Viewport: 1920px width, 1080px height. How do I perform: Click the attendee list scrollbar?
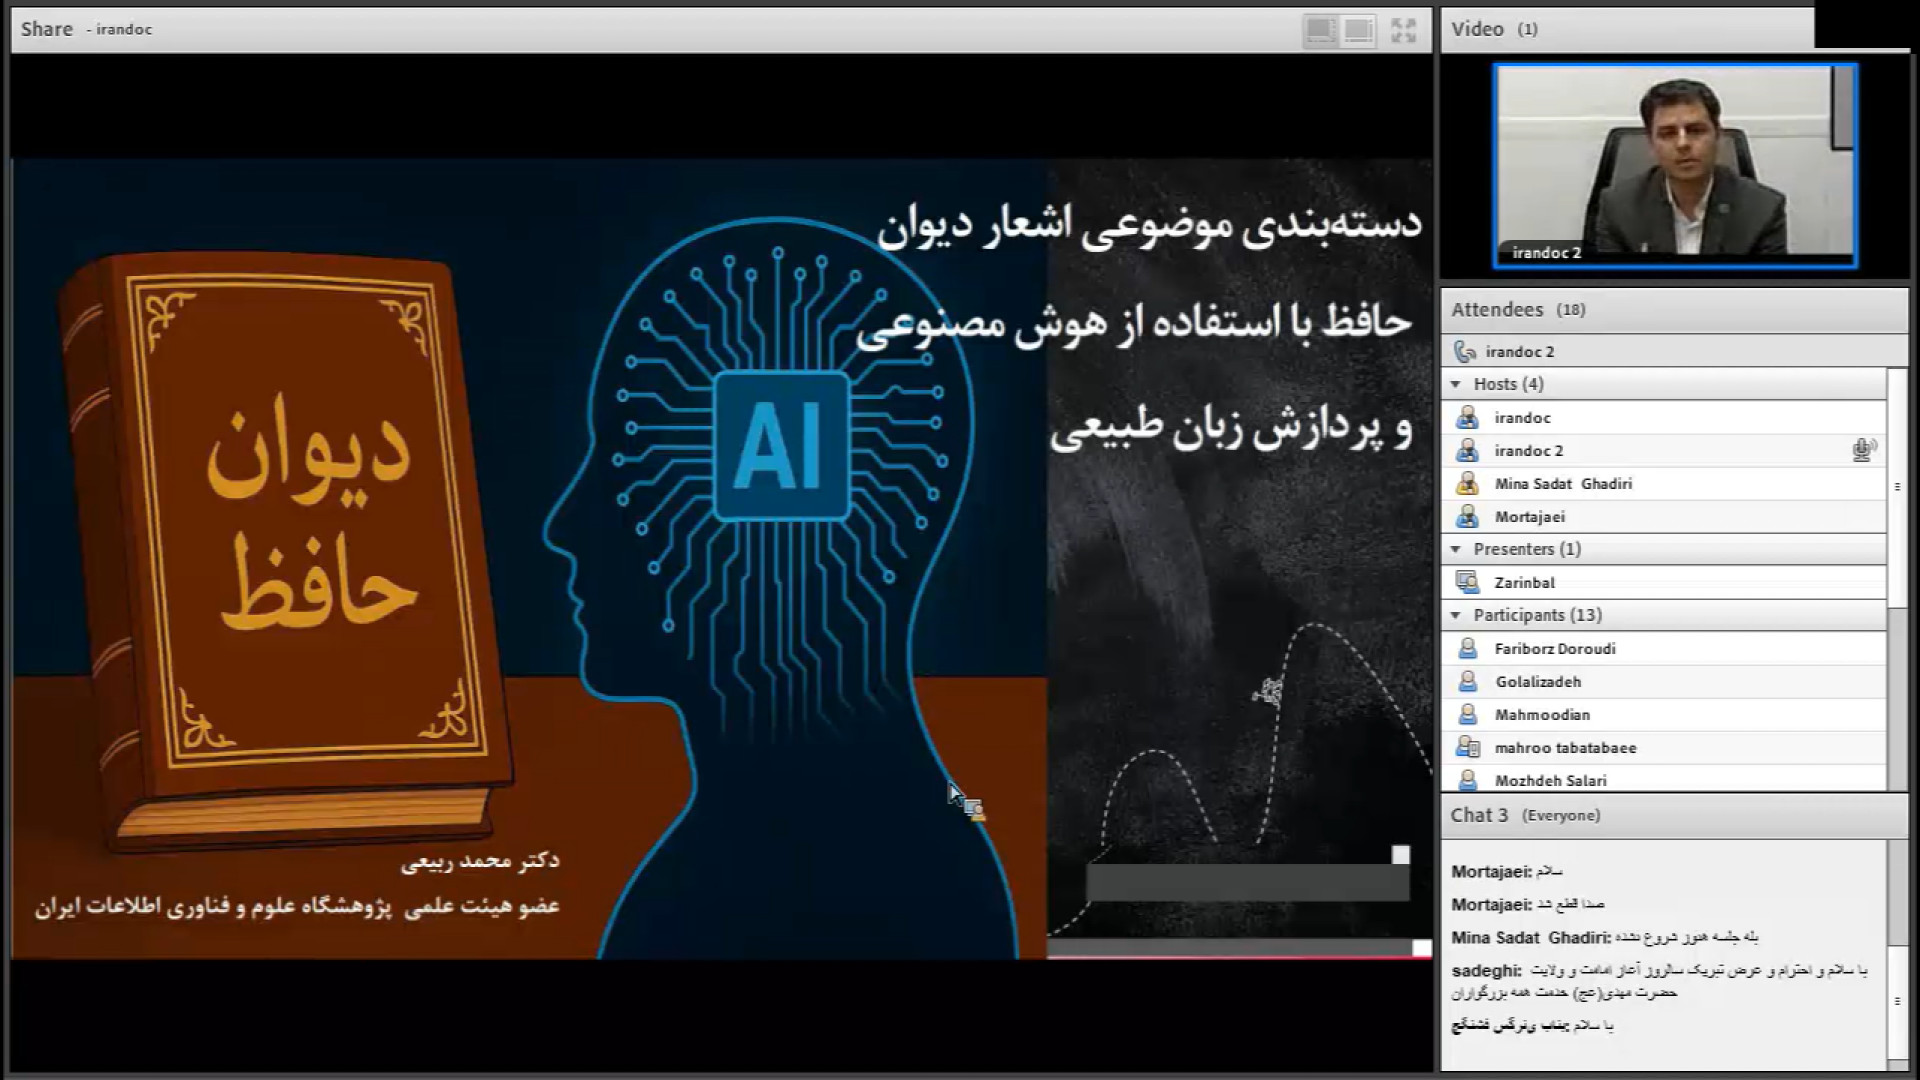click(1897, 487)
